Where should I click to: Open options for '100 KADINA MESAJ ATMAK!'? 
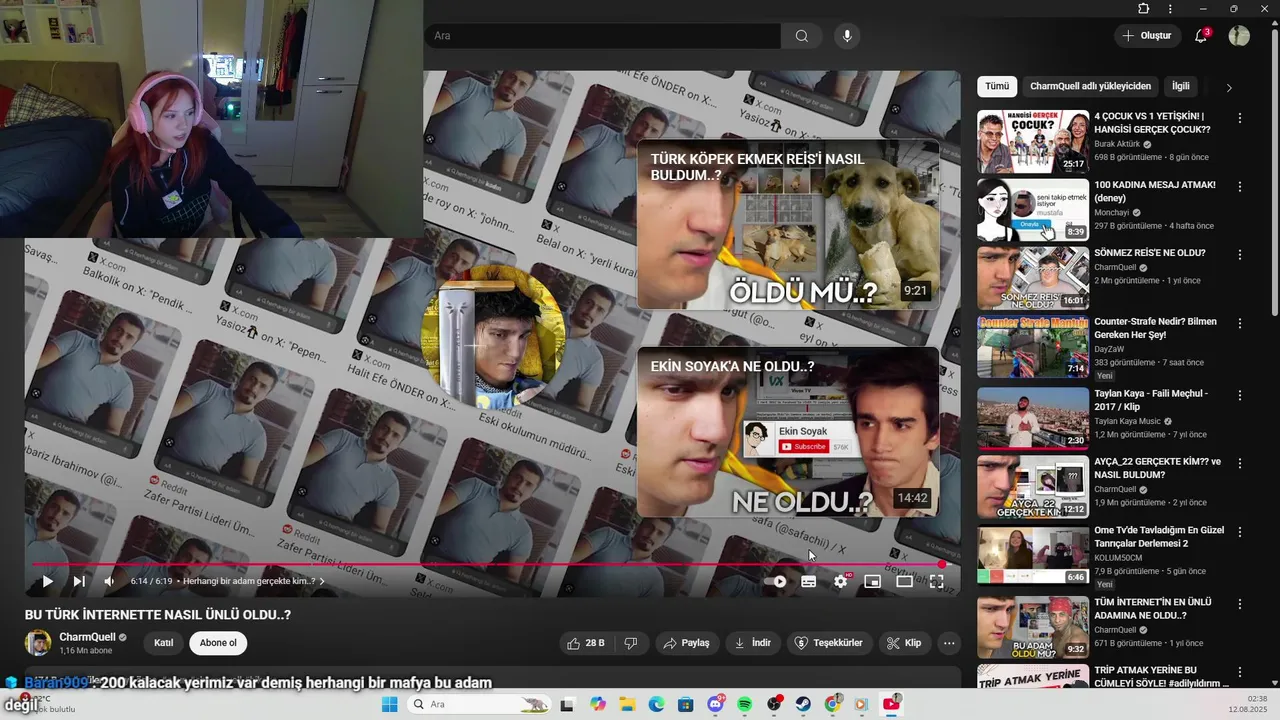(1240, 186)
